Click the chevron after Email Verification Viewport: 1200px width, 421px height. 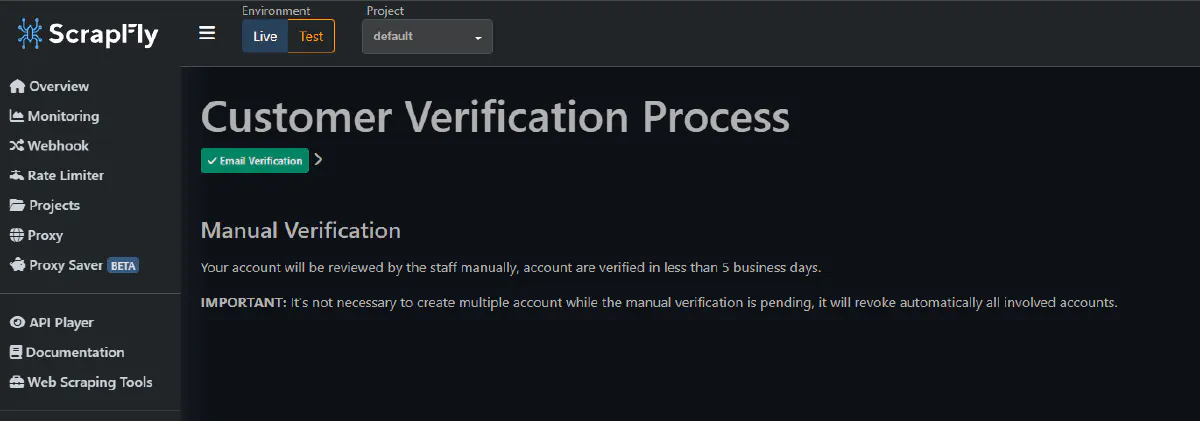point(318,160)
